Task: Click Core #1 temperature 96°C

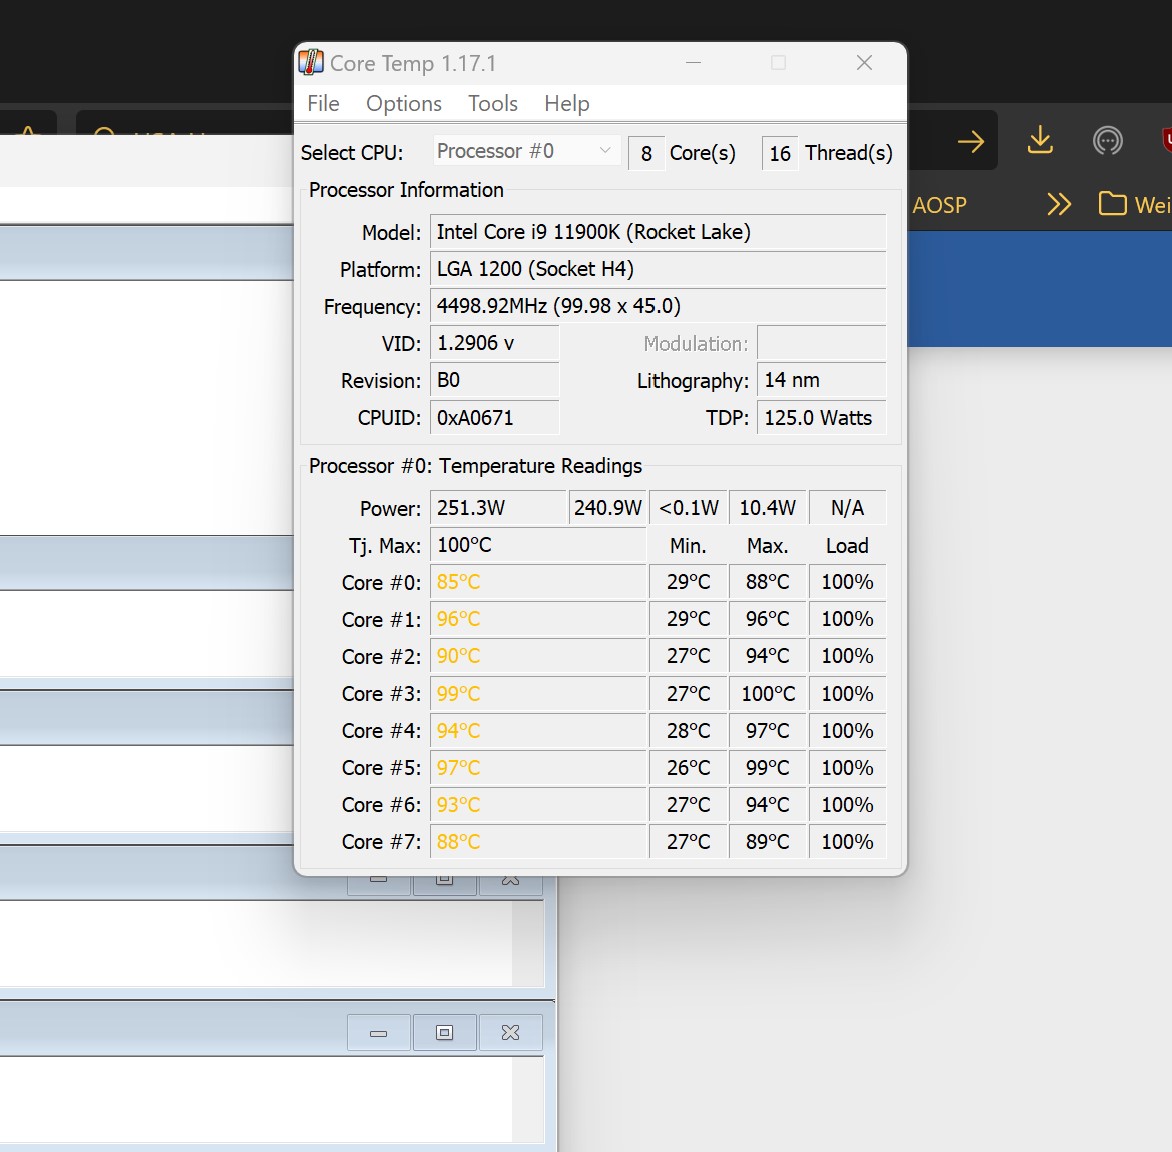Action: [x=537, y=619]
